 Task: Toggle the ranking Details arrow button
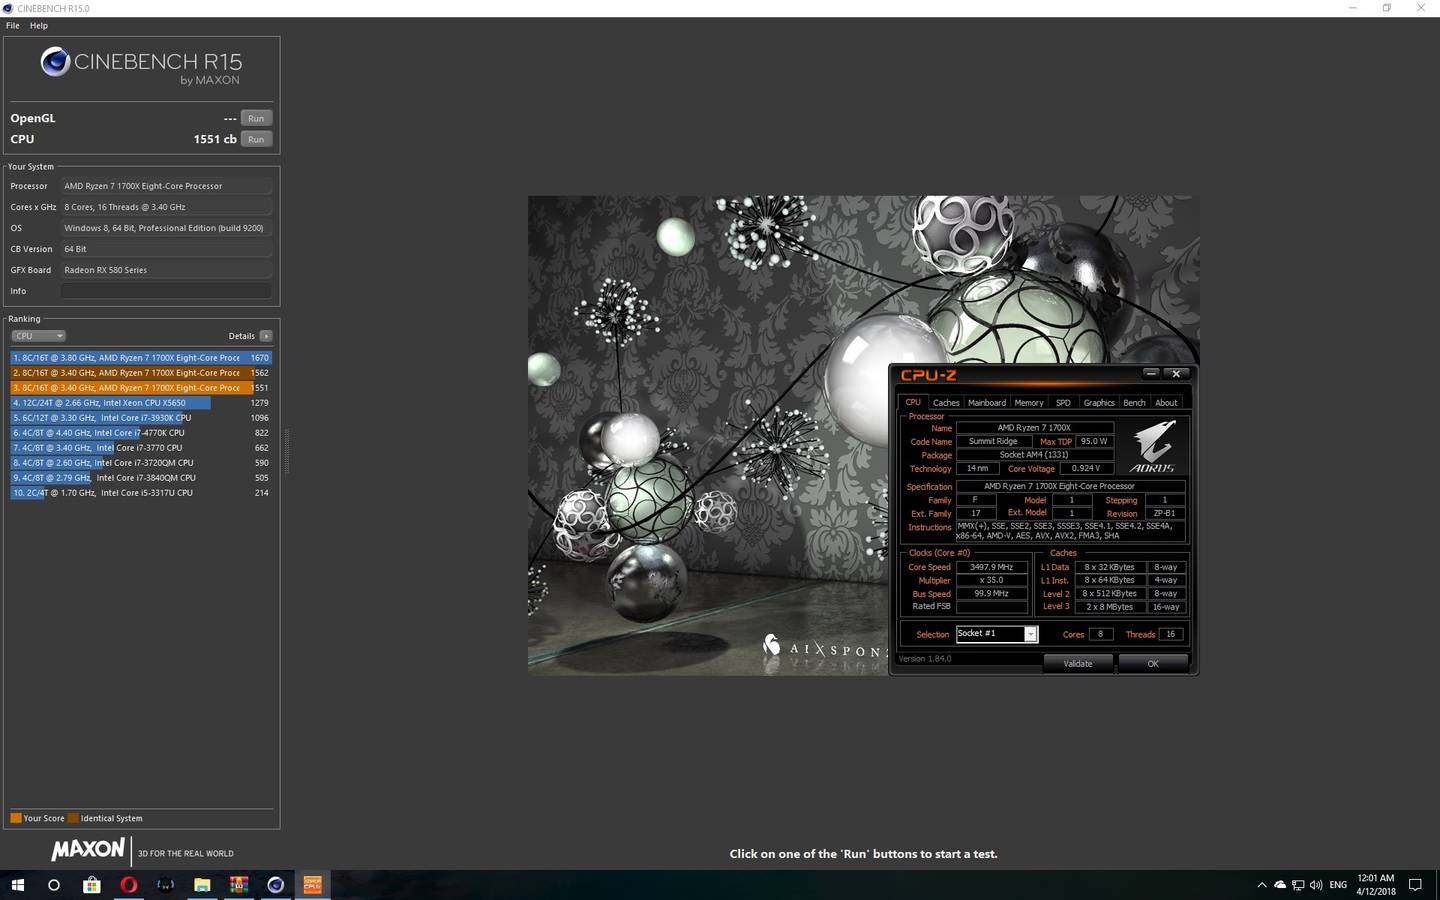pos(266,336)
